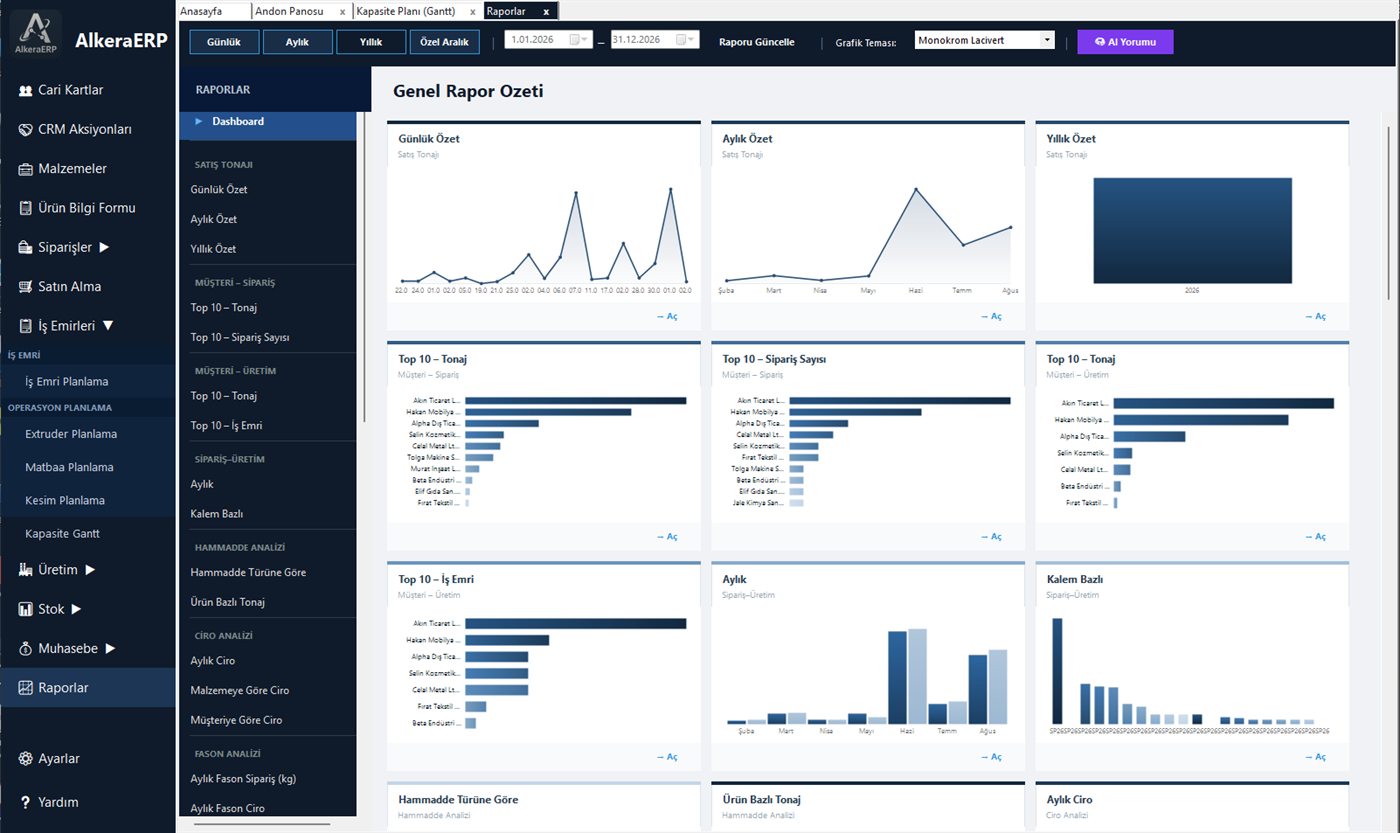Expand the Muhasebe submenu arrow

pyautogui.click(x=110, y=648)
